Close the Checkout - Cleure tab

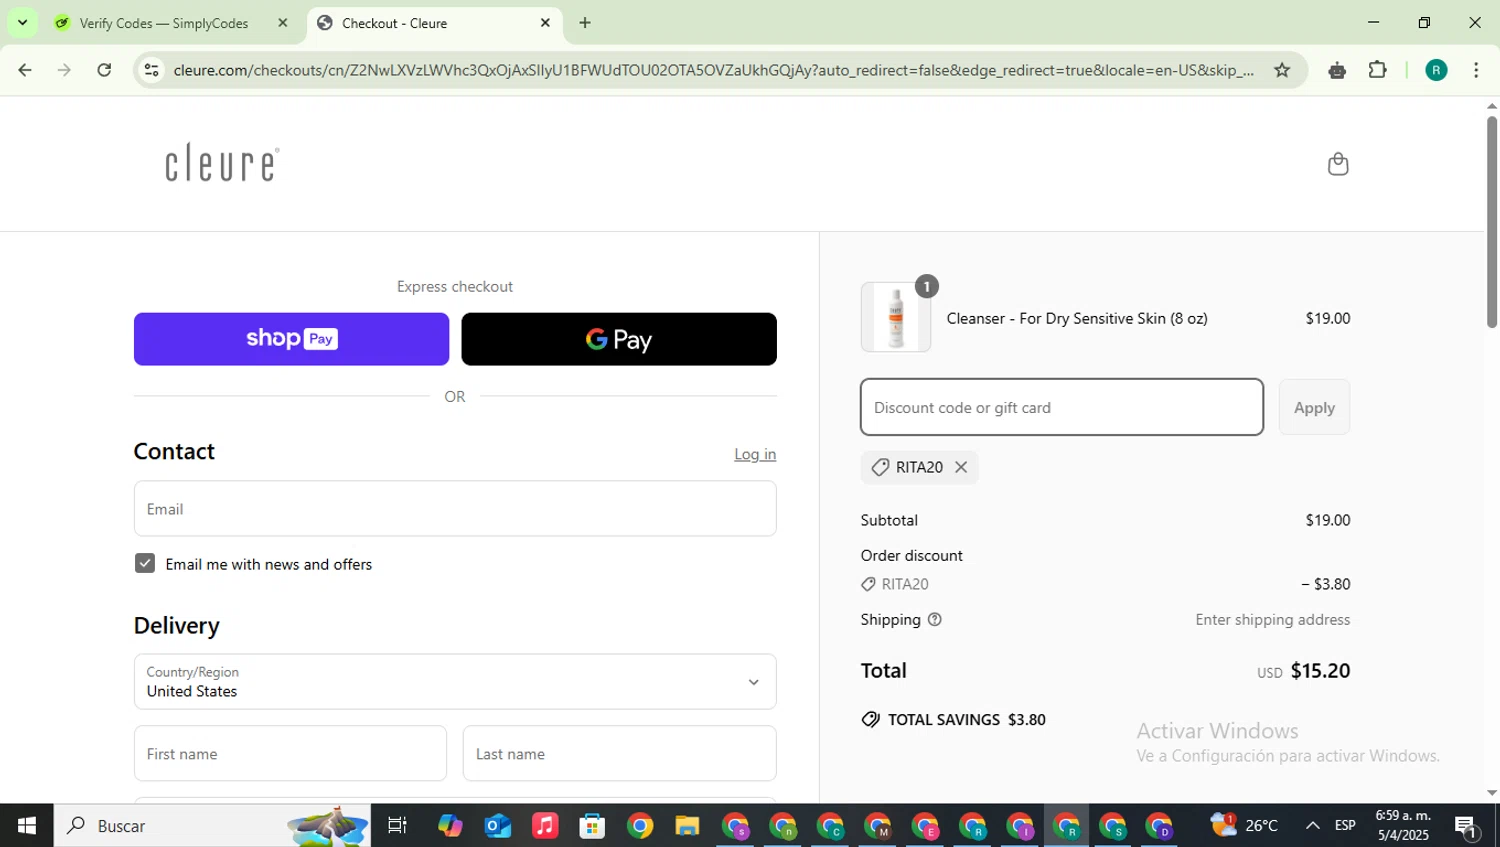coord(545,23)
